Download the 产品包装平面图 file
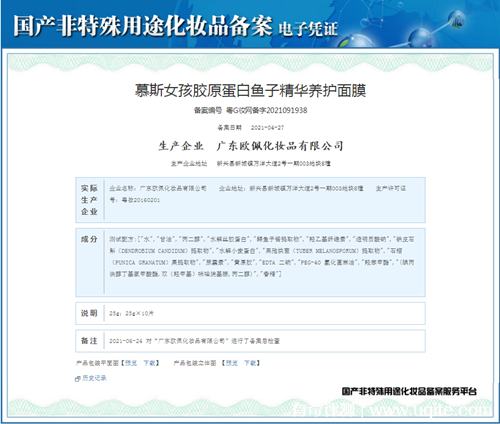 pyautogui.click(x=149, y=363)
